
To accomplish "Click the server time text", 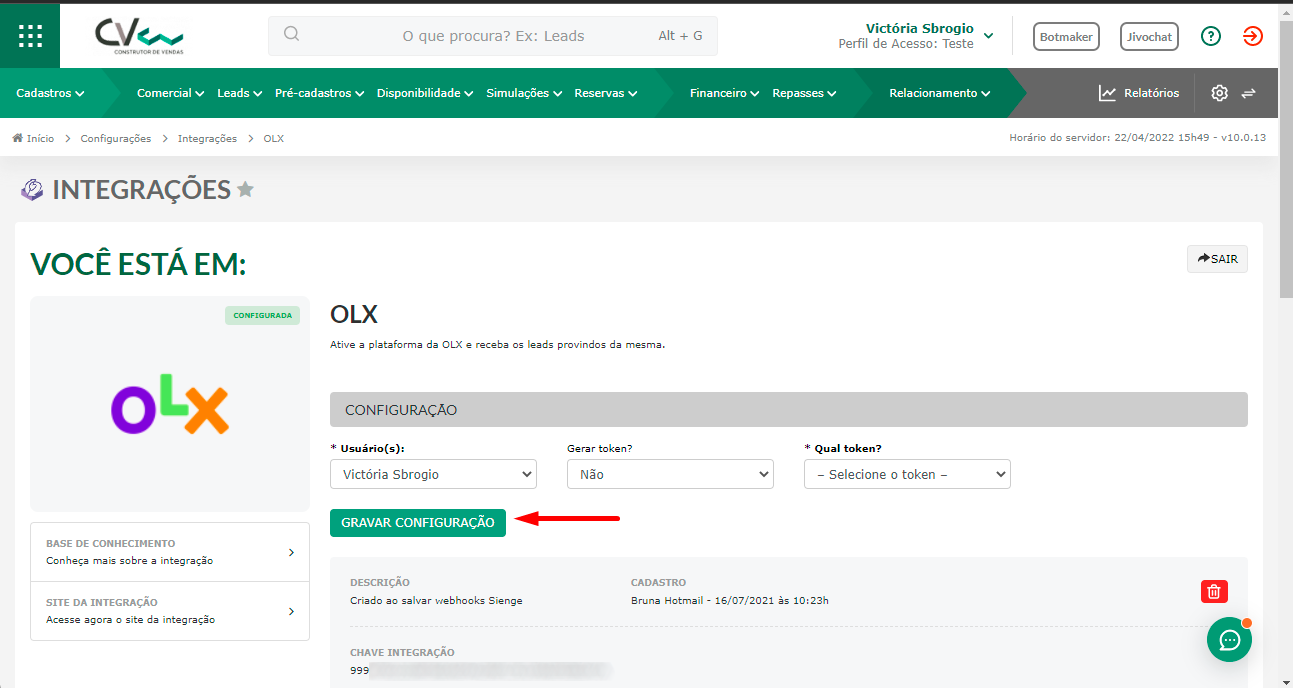I will coord(1138,138).
